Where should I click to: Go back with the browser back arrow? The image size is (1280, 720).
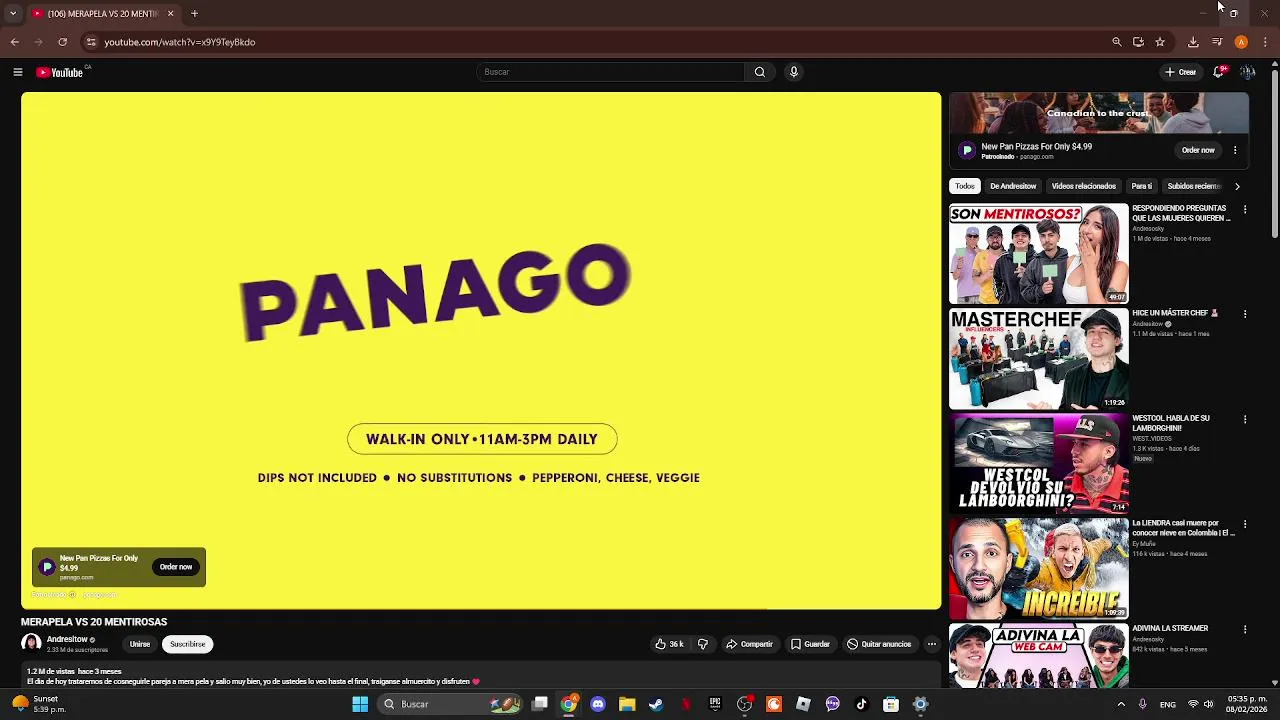pos(14,42)
